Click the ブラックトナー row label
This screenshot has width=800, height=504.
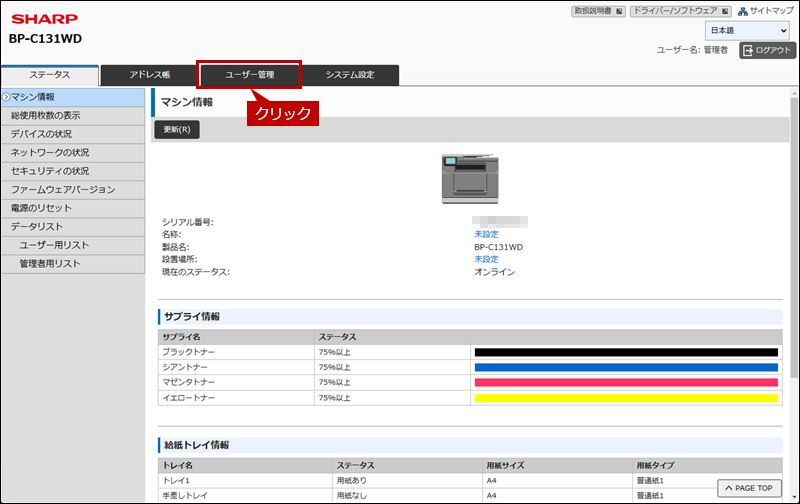tap(188, 352)
